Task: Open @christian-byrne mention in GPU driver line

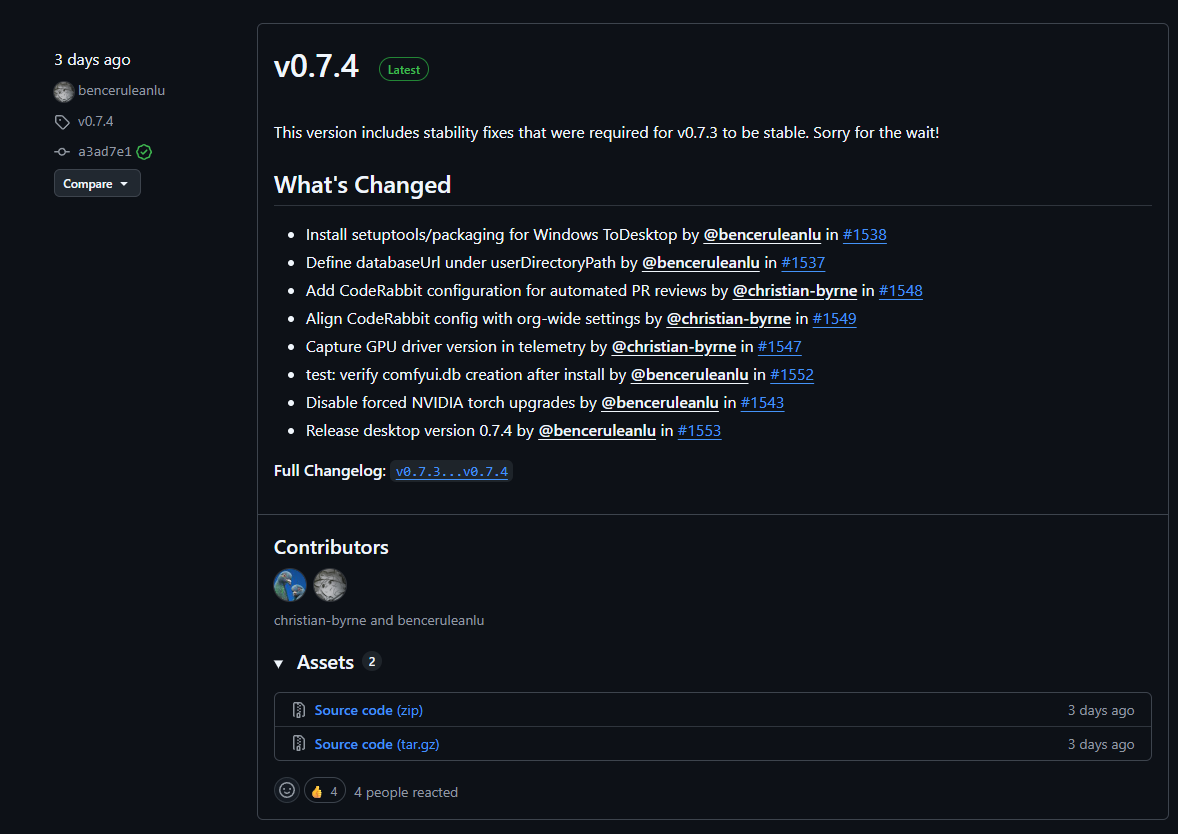Action: tap(674, 346)
